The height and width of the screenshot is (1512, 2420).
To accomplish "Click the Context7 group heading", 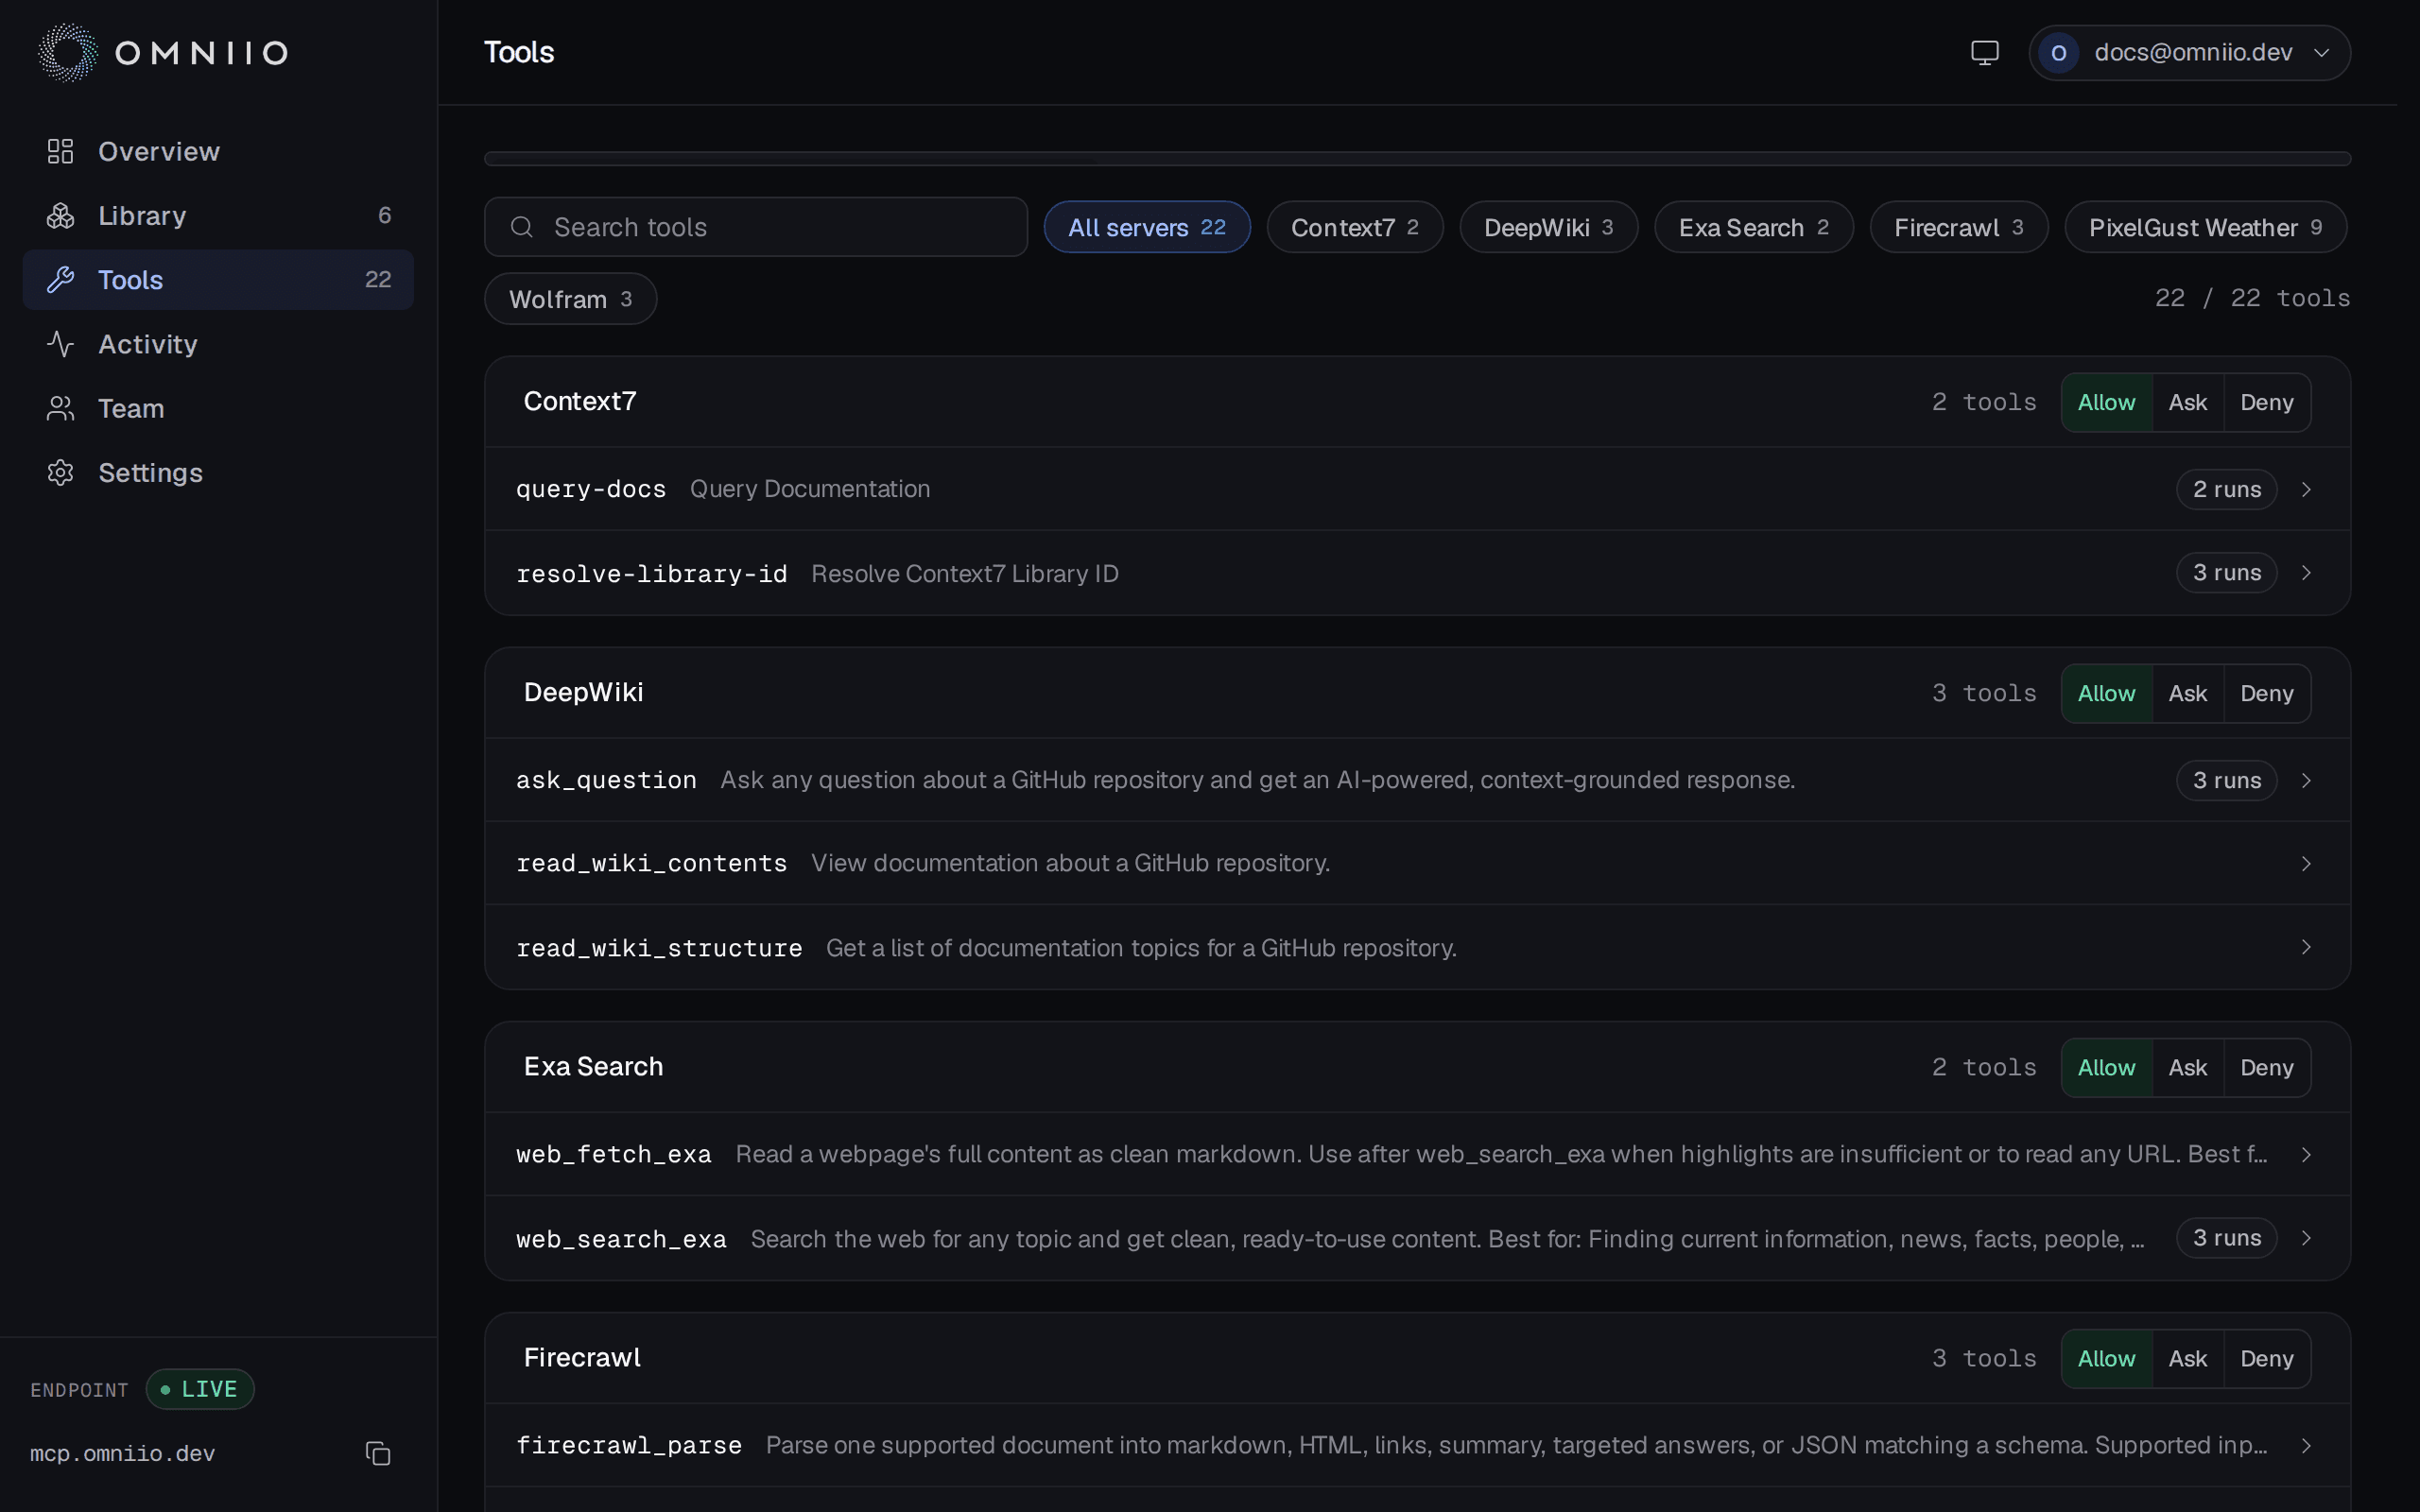I will (580, 401).
